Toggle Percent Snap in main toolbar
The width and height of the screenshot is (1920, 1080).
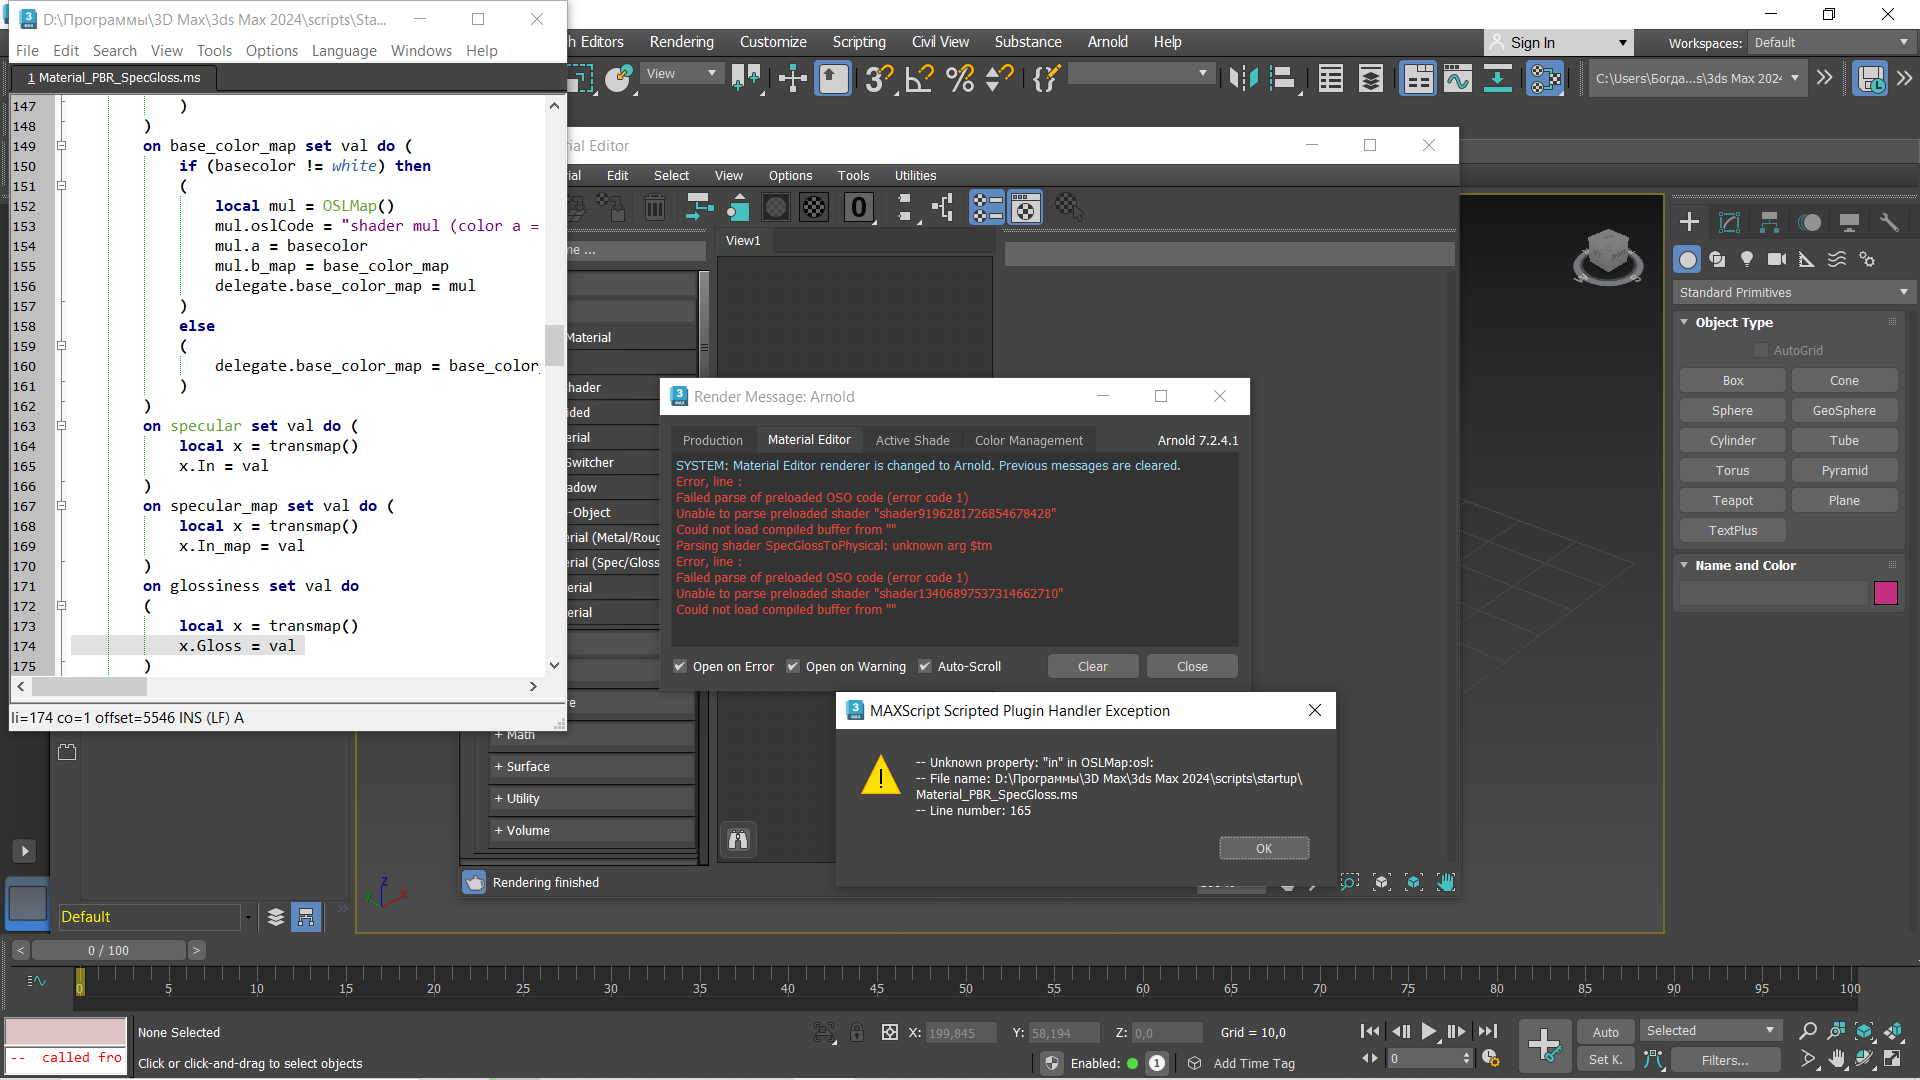[x=960, y=78]
